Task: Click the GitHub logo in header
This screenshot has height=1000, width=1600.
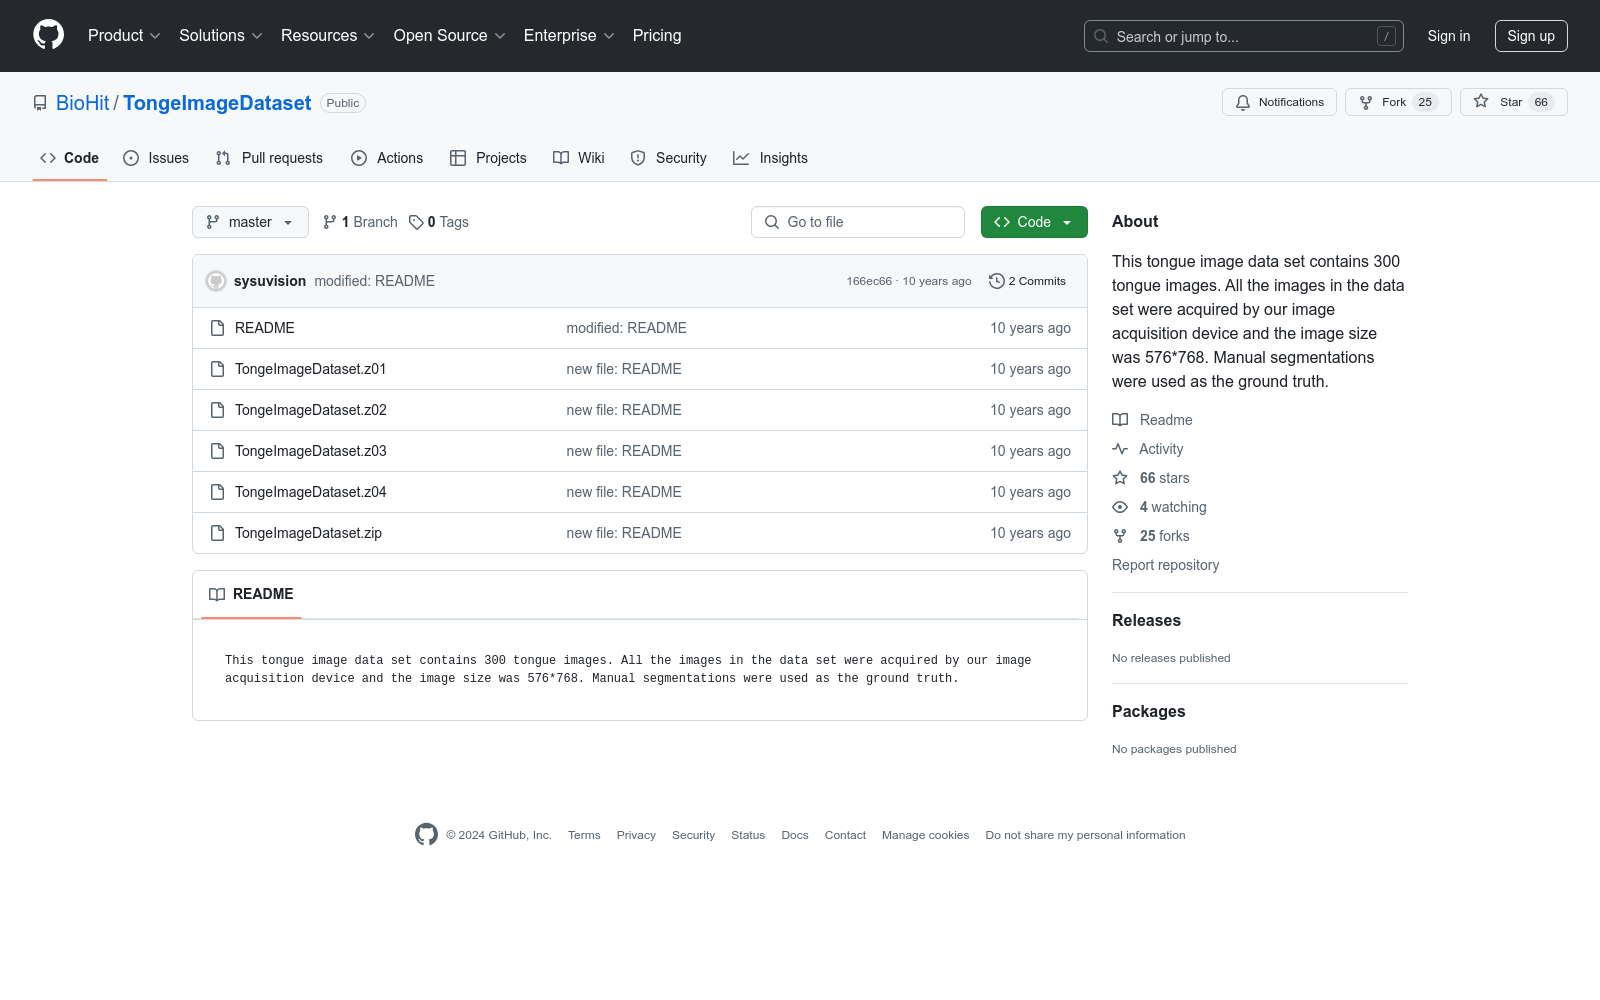Action: (48, 35)
